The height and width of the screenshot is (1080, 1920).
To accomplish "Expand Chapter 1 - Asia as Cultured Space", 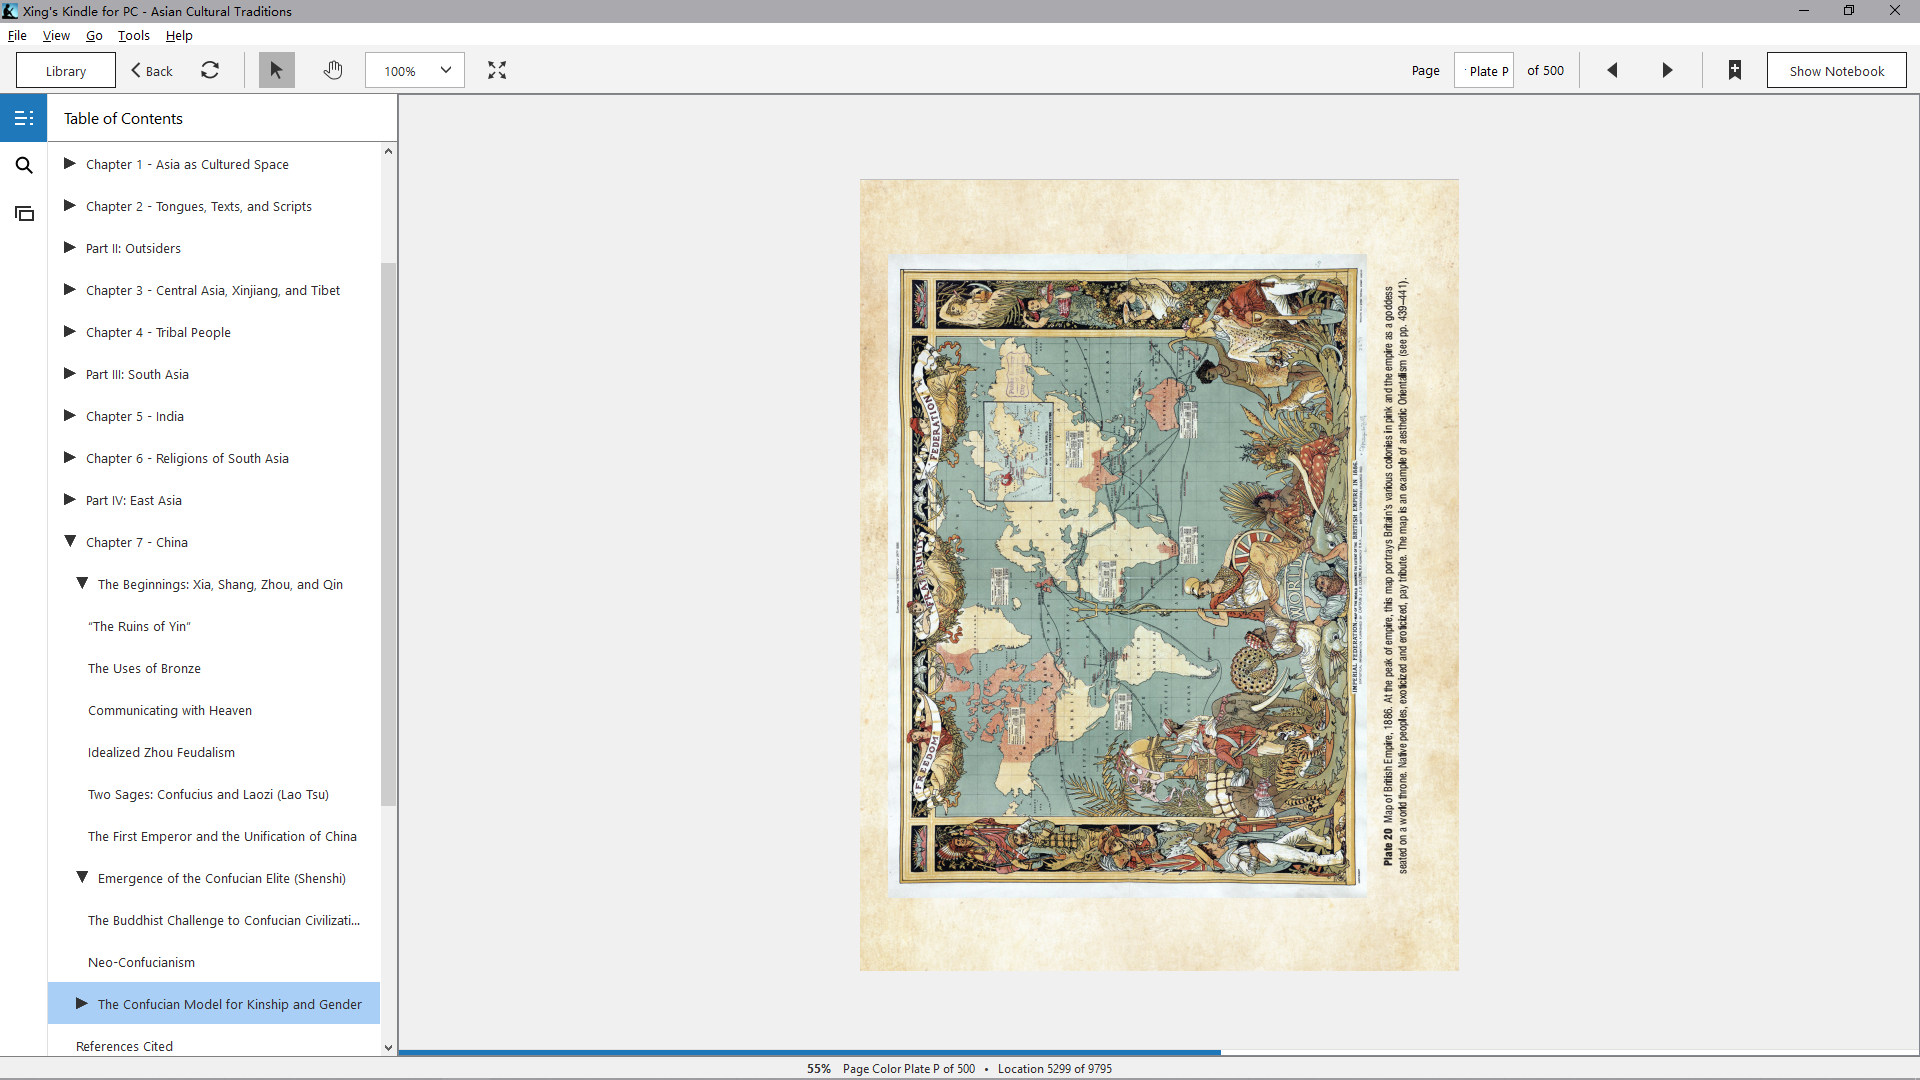I will [70, 163].
